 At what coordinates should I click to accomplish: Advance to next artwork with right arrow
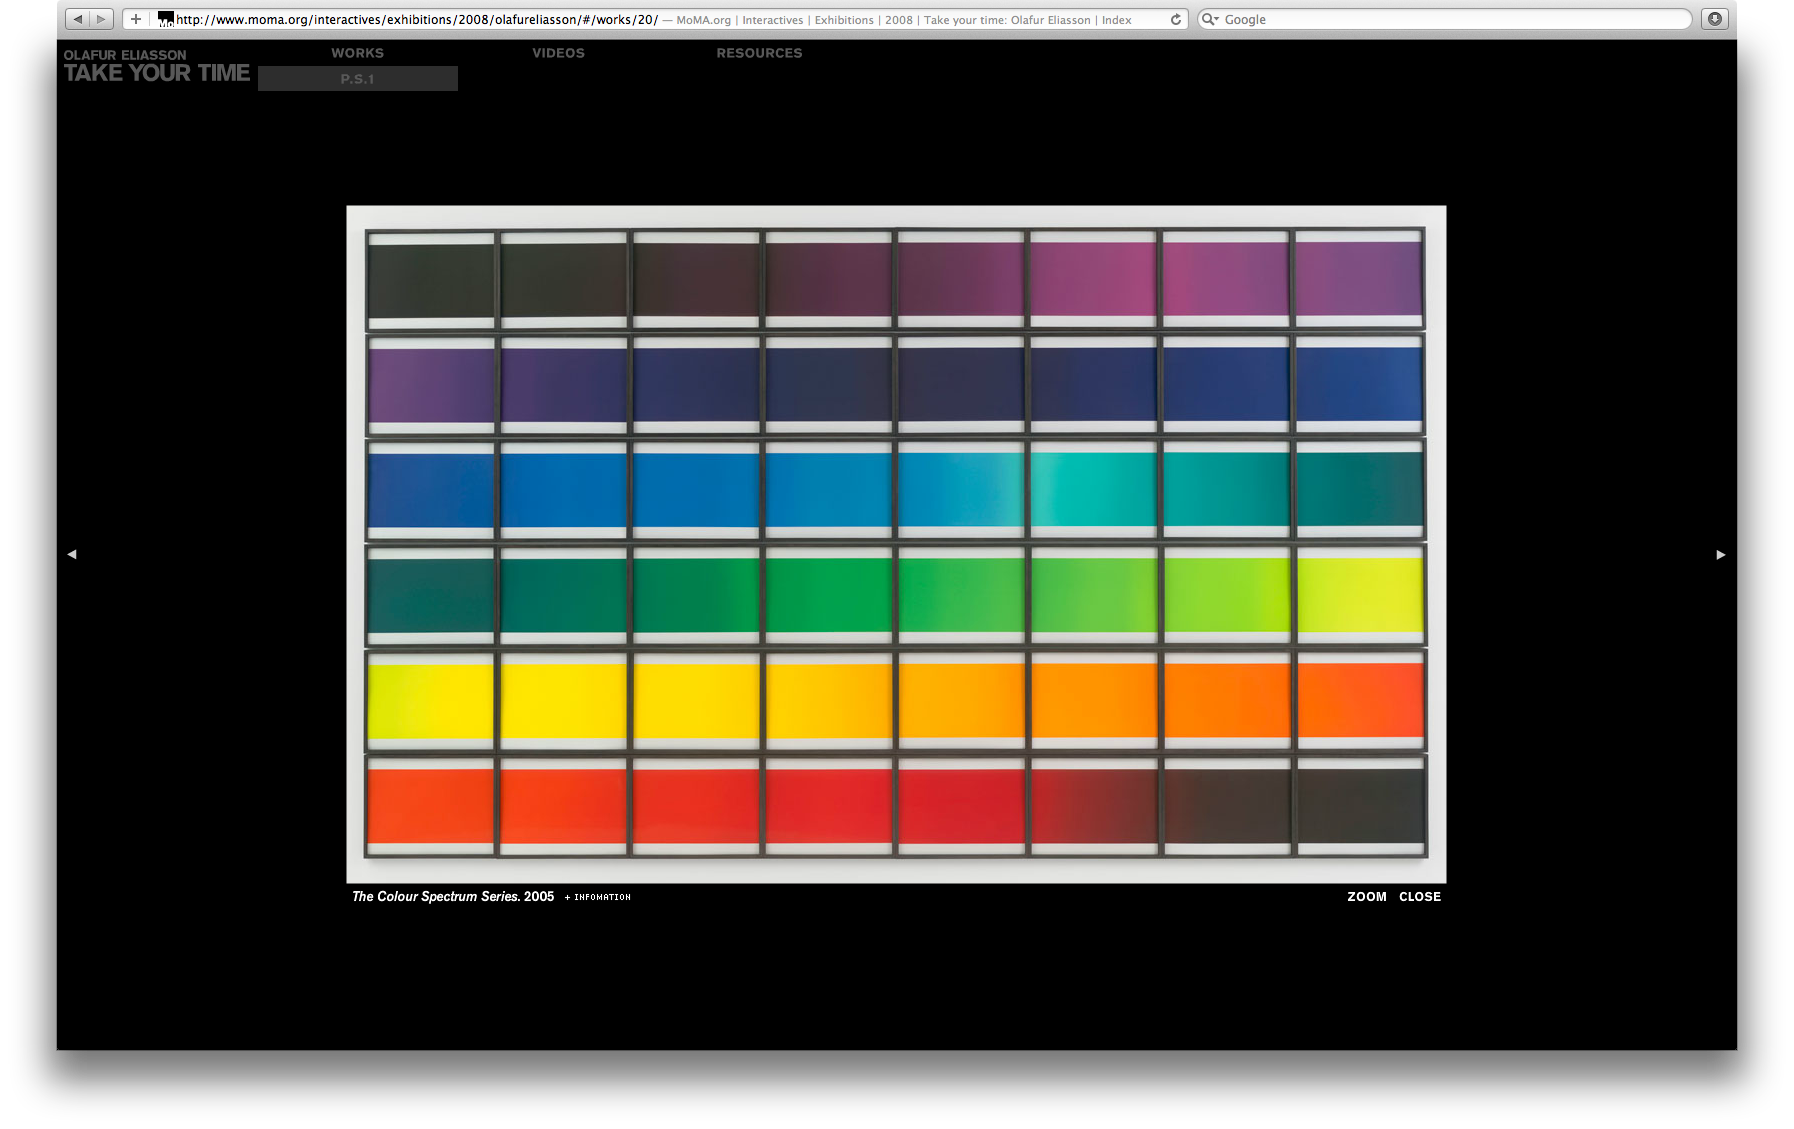pos(1720,554)
